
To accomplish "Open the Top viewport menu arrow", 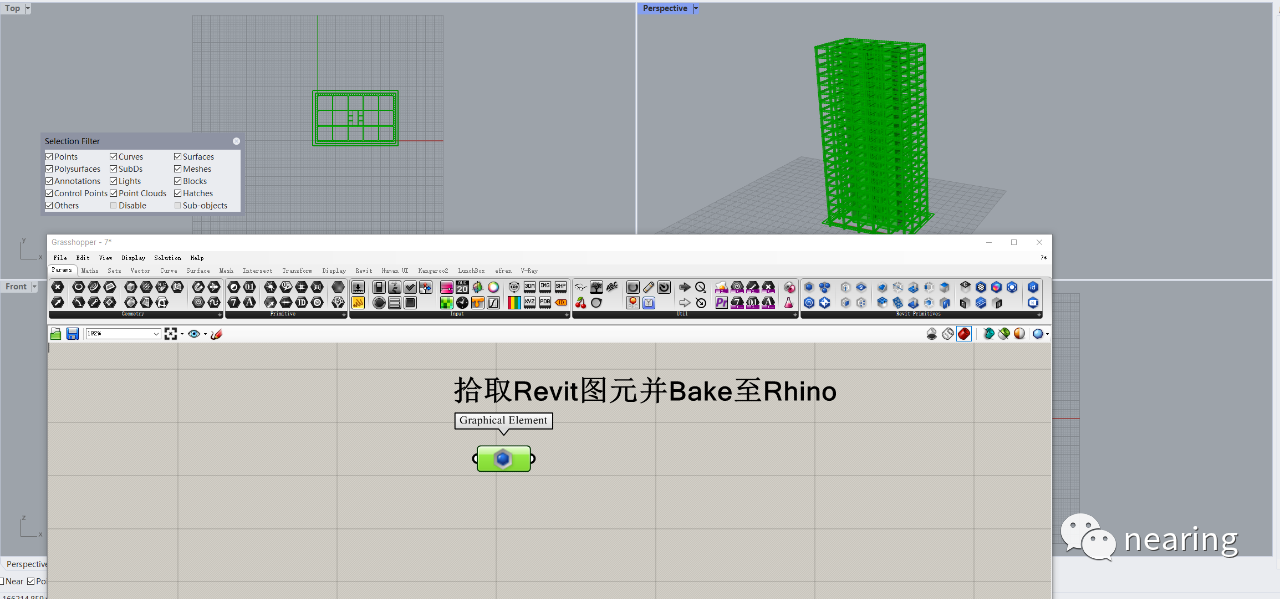I will click(x=27, y=8).
